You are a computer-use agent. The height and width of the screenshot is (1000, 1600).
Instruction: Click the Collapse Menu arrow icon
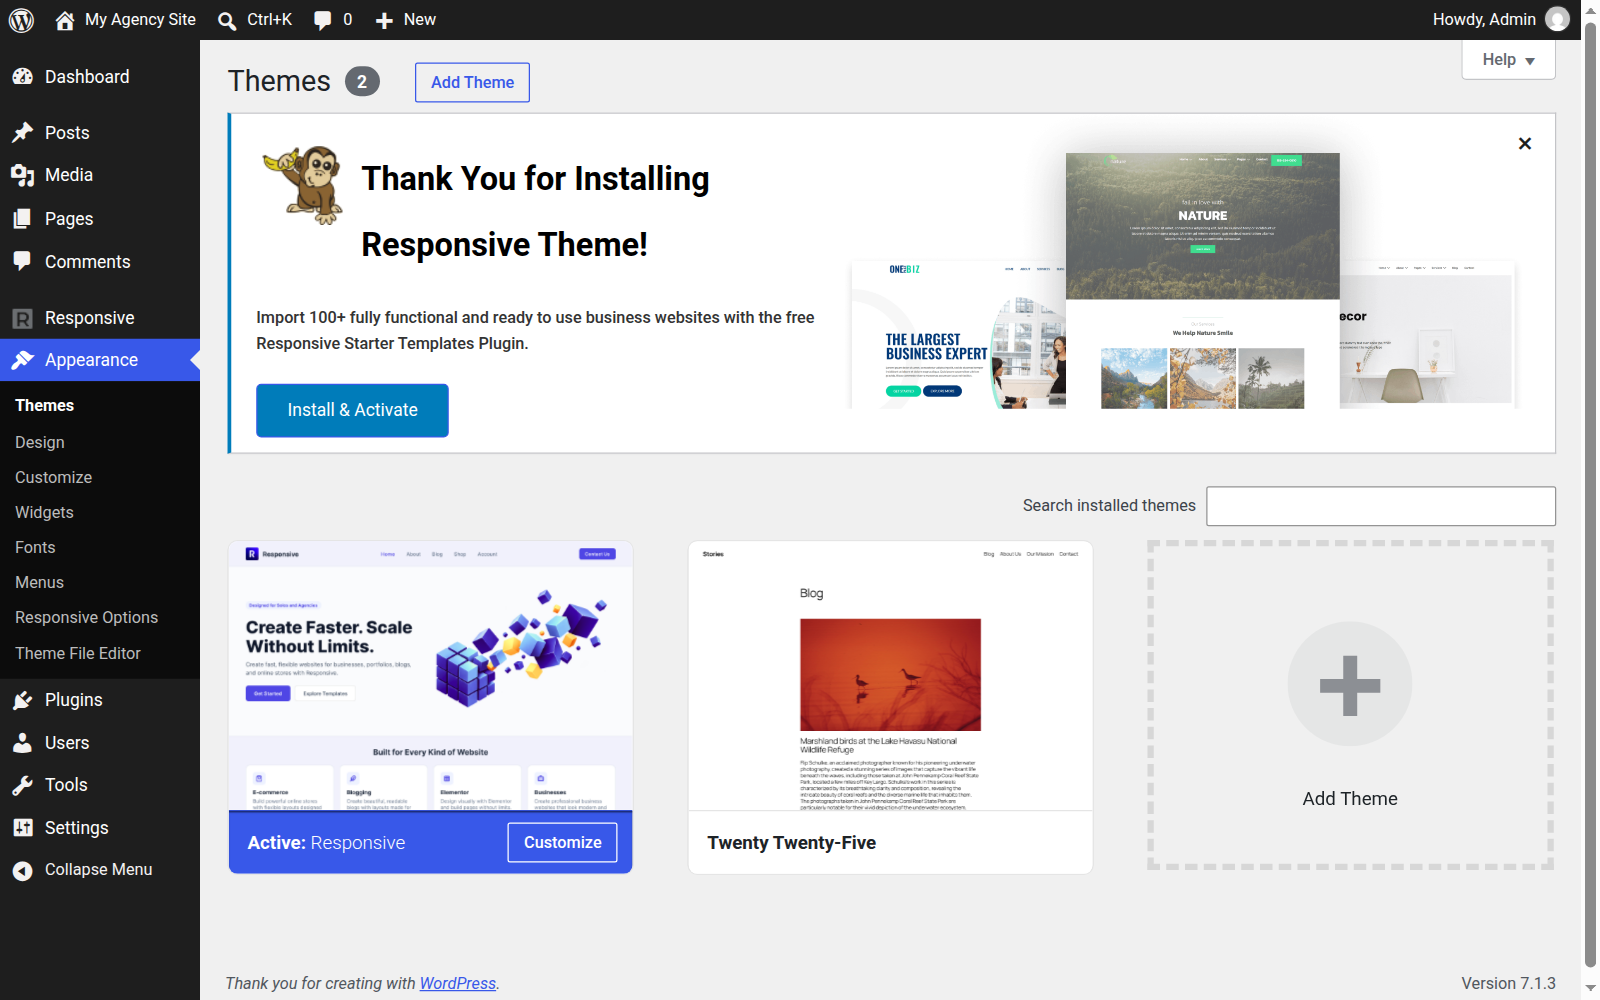point(23,870)
